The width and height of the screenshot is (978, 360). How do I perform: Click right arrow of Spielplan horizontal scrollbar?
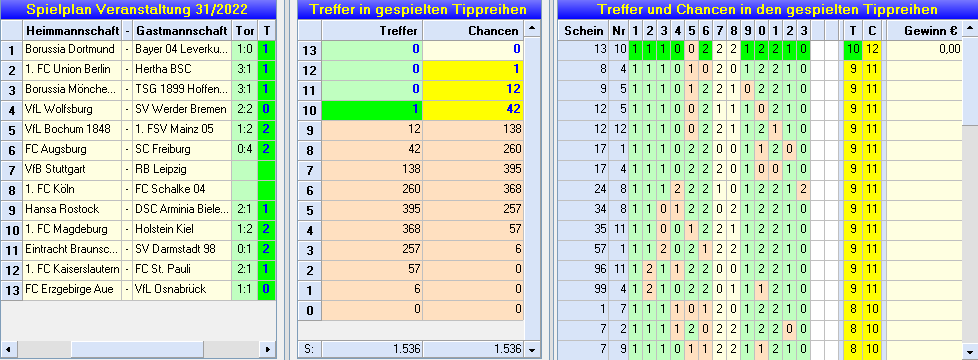coord(267,349)
